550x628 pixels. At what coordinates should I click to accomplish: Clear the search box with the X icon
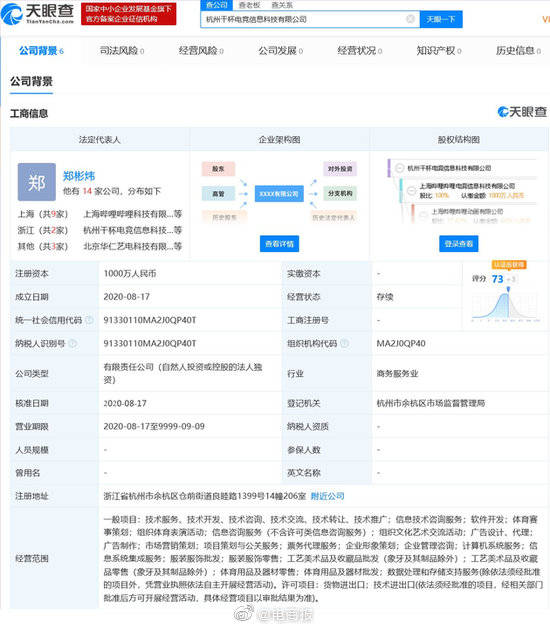click(410, 19)
